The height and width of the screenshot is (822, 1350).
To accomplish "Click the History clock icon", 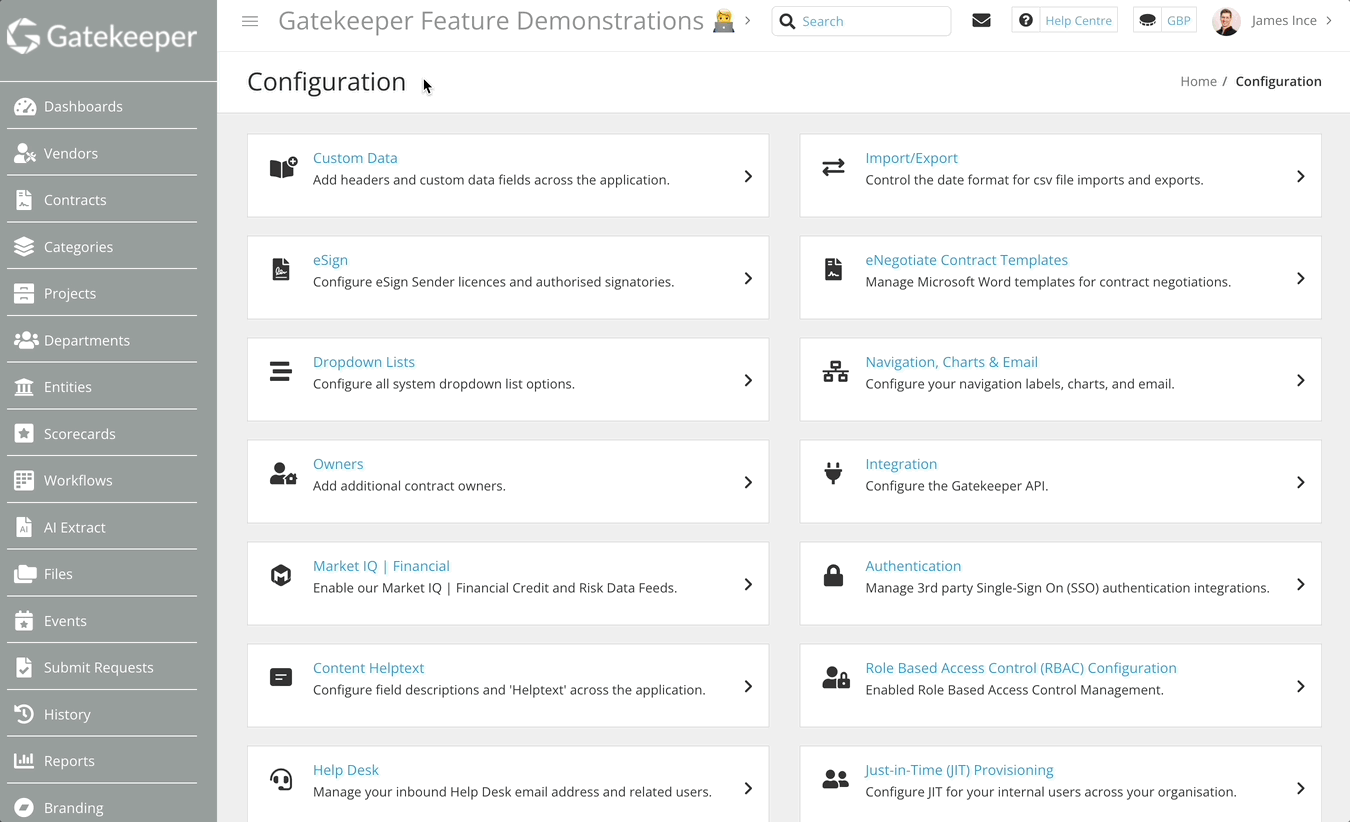I will pyautogui.click(x=24, y=714).
